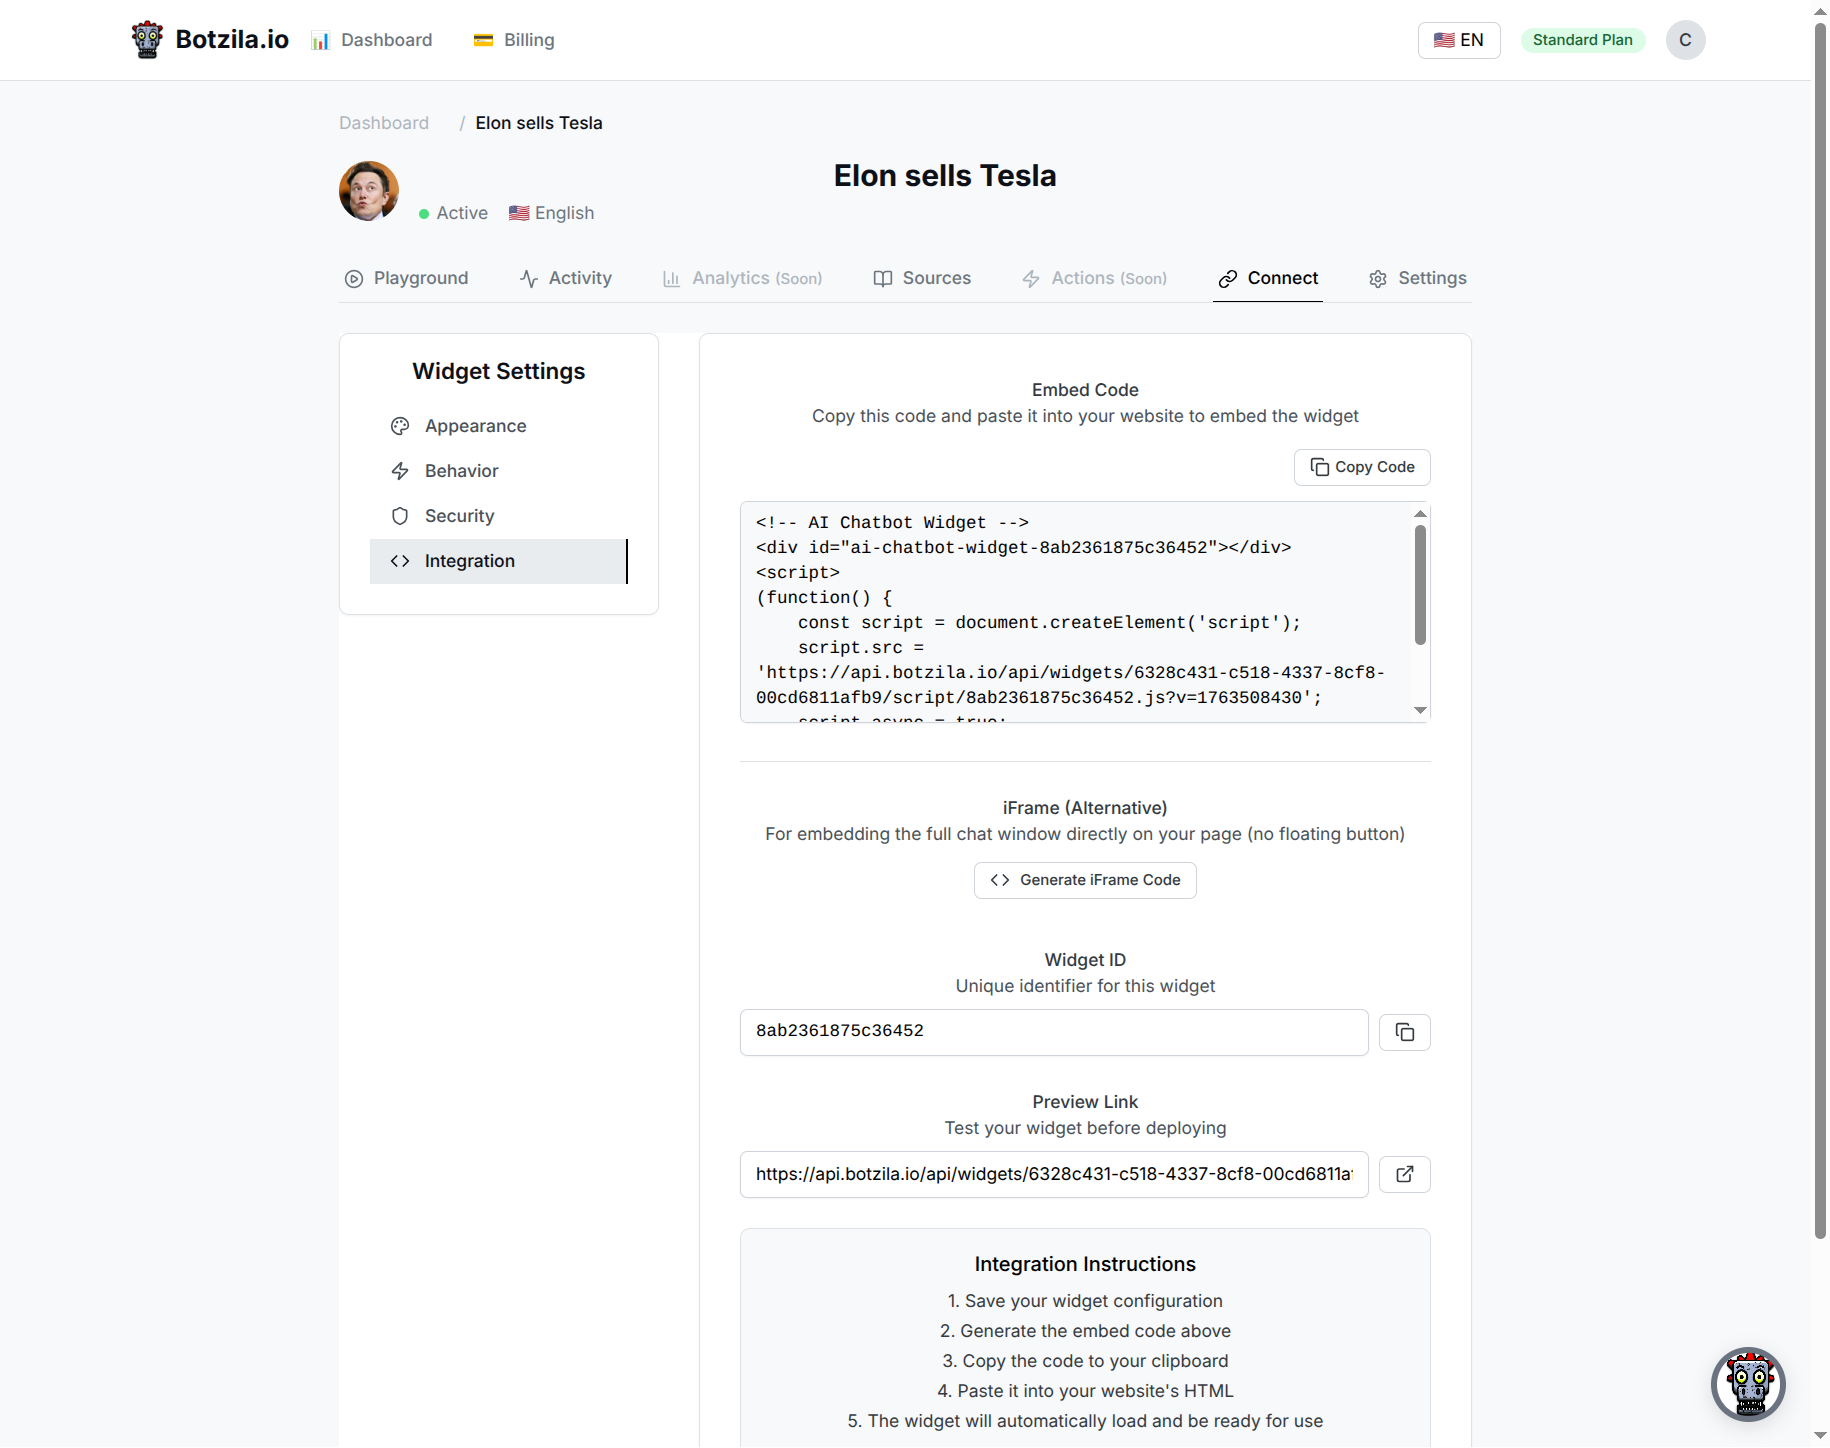
Task: Click the Preview Link URL field
Action: pos(1054,1174)
